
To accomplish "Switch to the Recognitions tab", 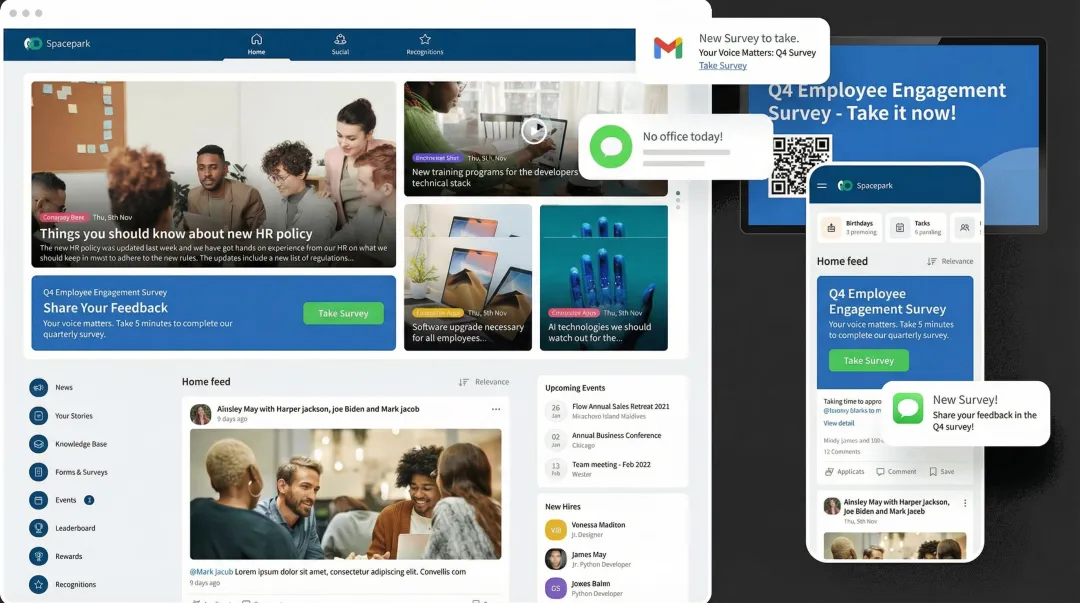I will pyautogui.click(x=424, y=45).
